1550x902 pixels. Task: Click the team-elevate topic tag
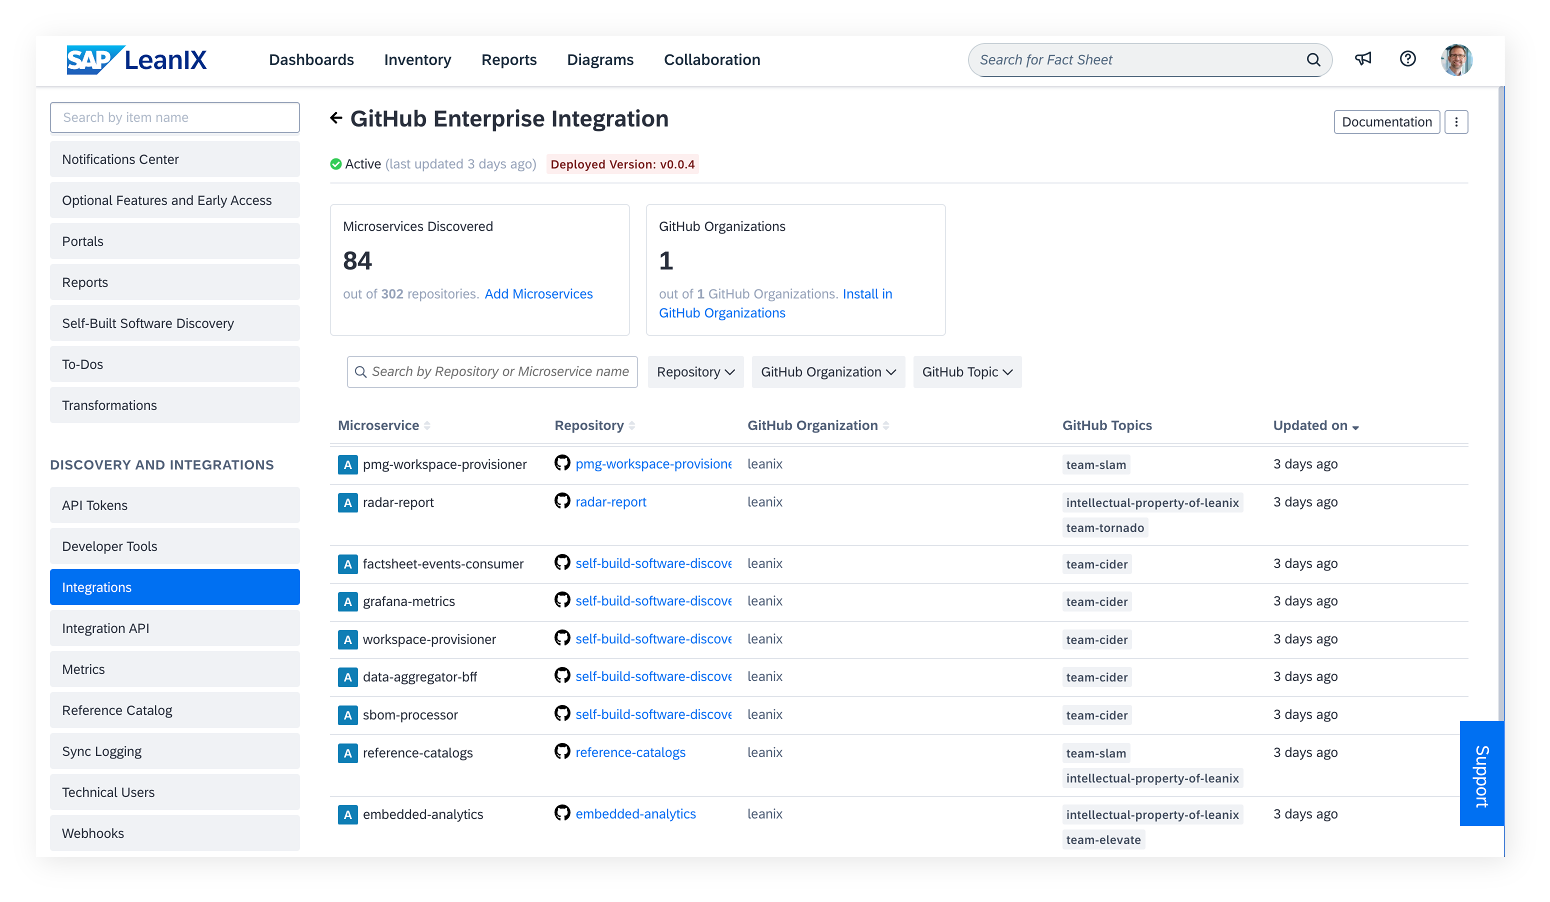pos(1103,840)
